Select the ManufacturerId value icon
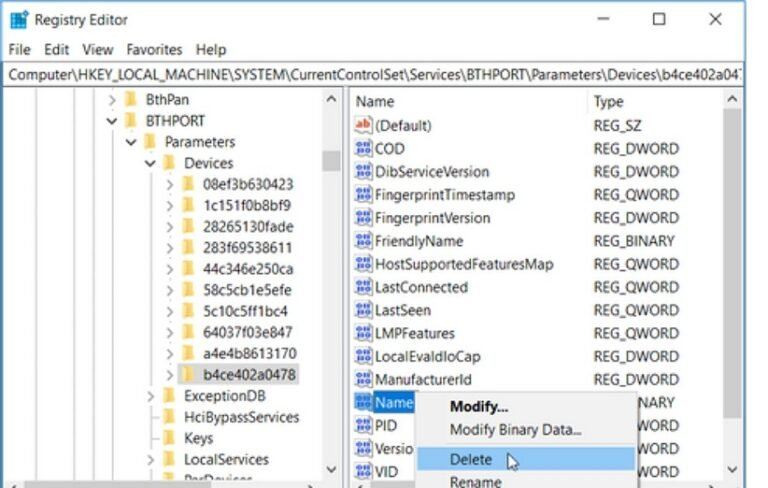The width and height of the screenshot is (768, 488). (x=363, y=379)
